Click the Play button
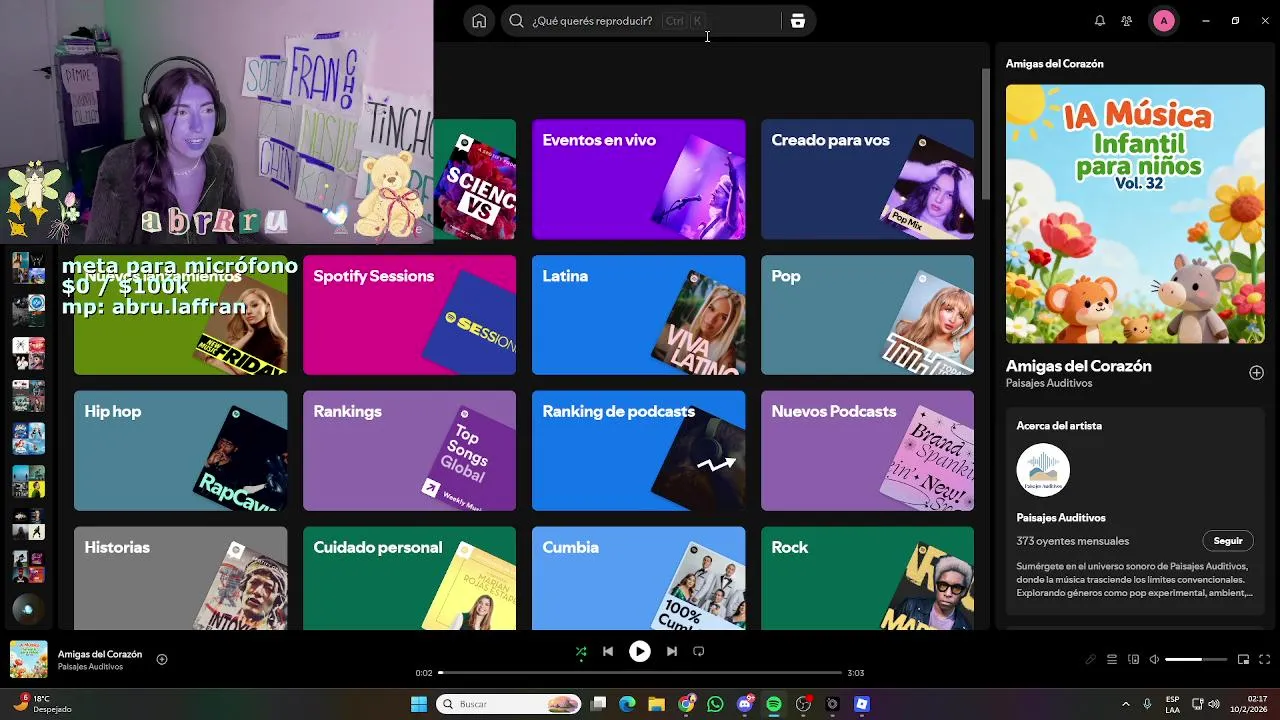The image size is (1280, 720). 640,652
